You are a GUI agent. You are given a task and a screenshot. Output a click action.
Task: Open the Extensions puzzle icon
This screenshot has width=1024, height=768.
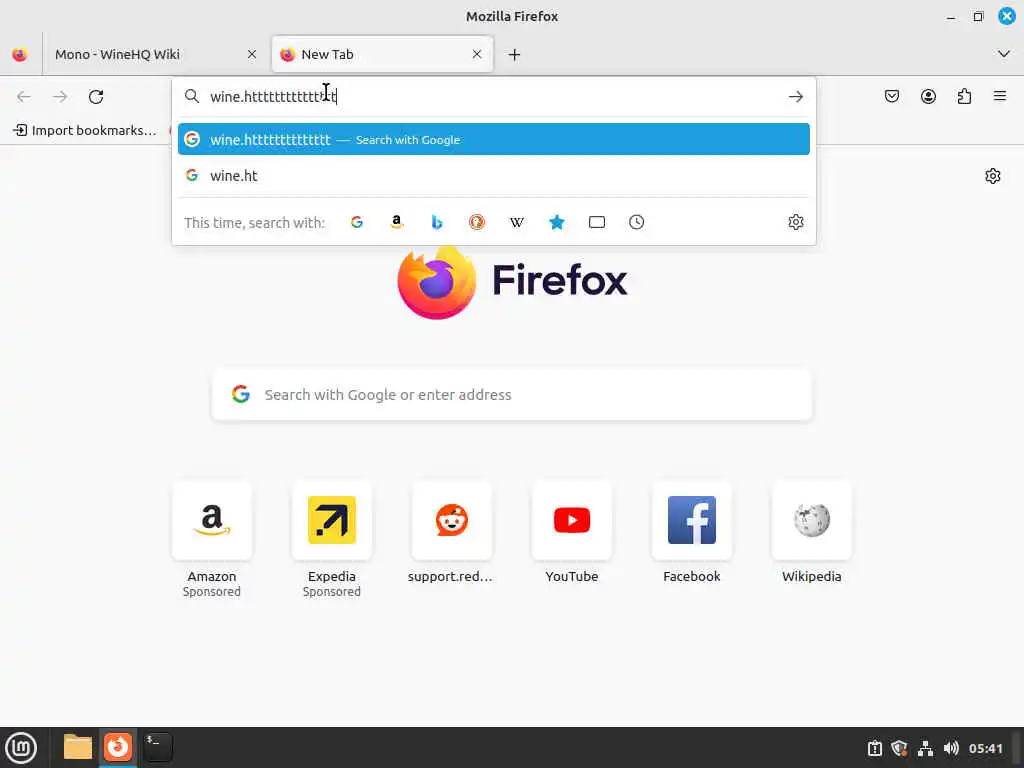tap(964, 97)
